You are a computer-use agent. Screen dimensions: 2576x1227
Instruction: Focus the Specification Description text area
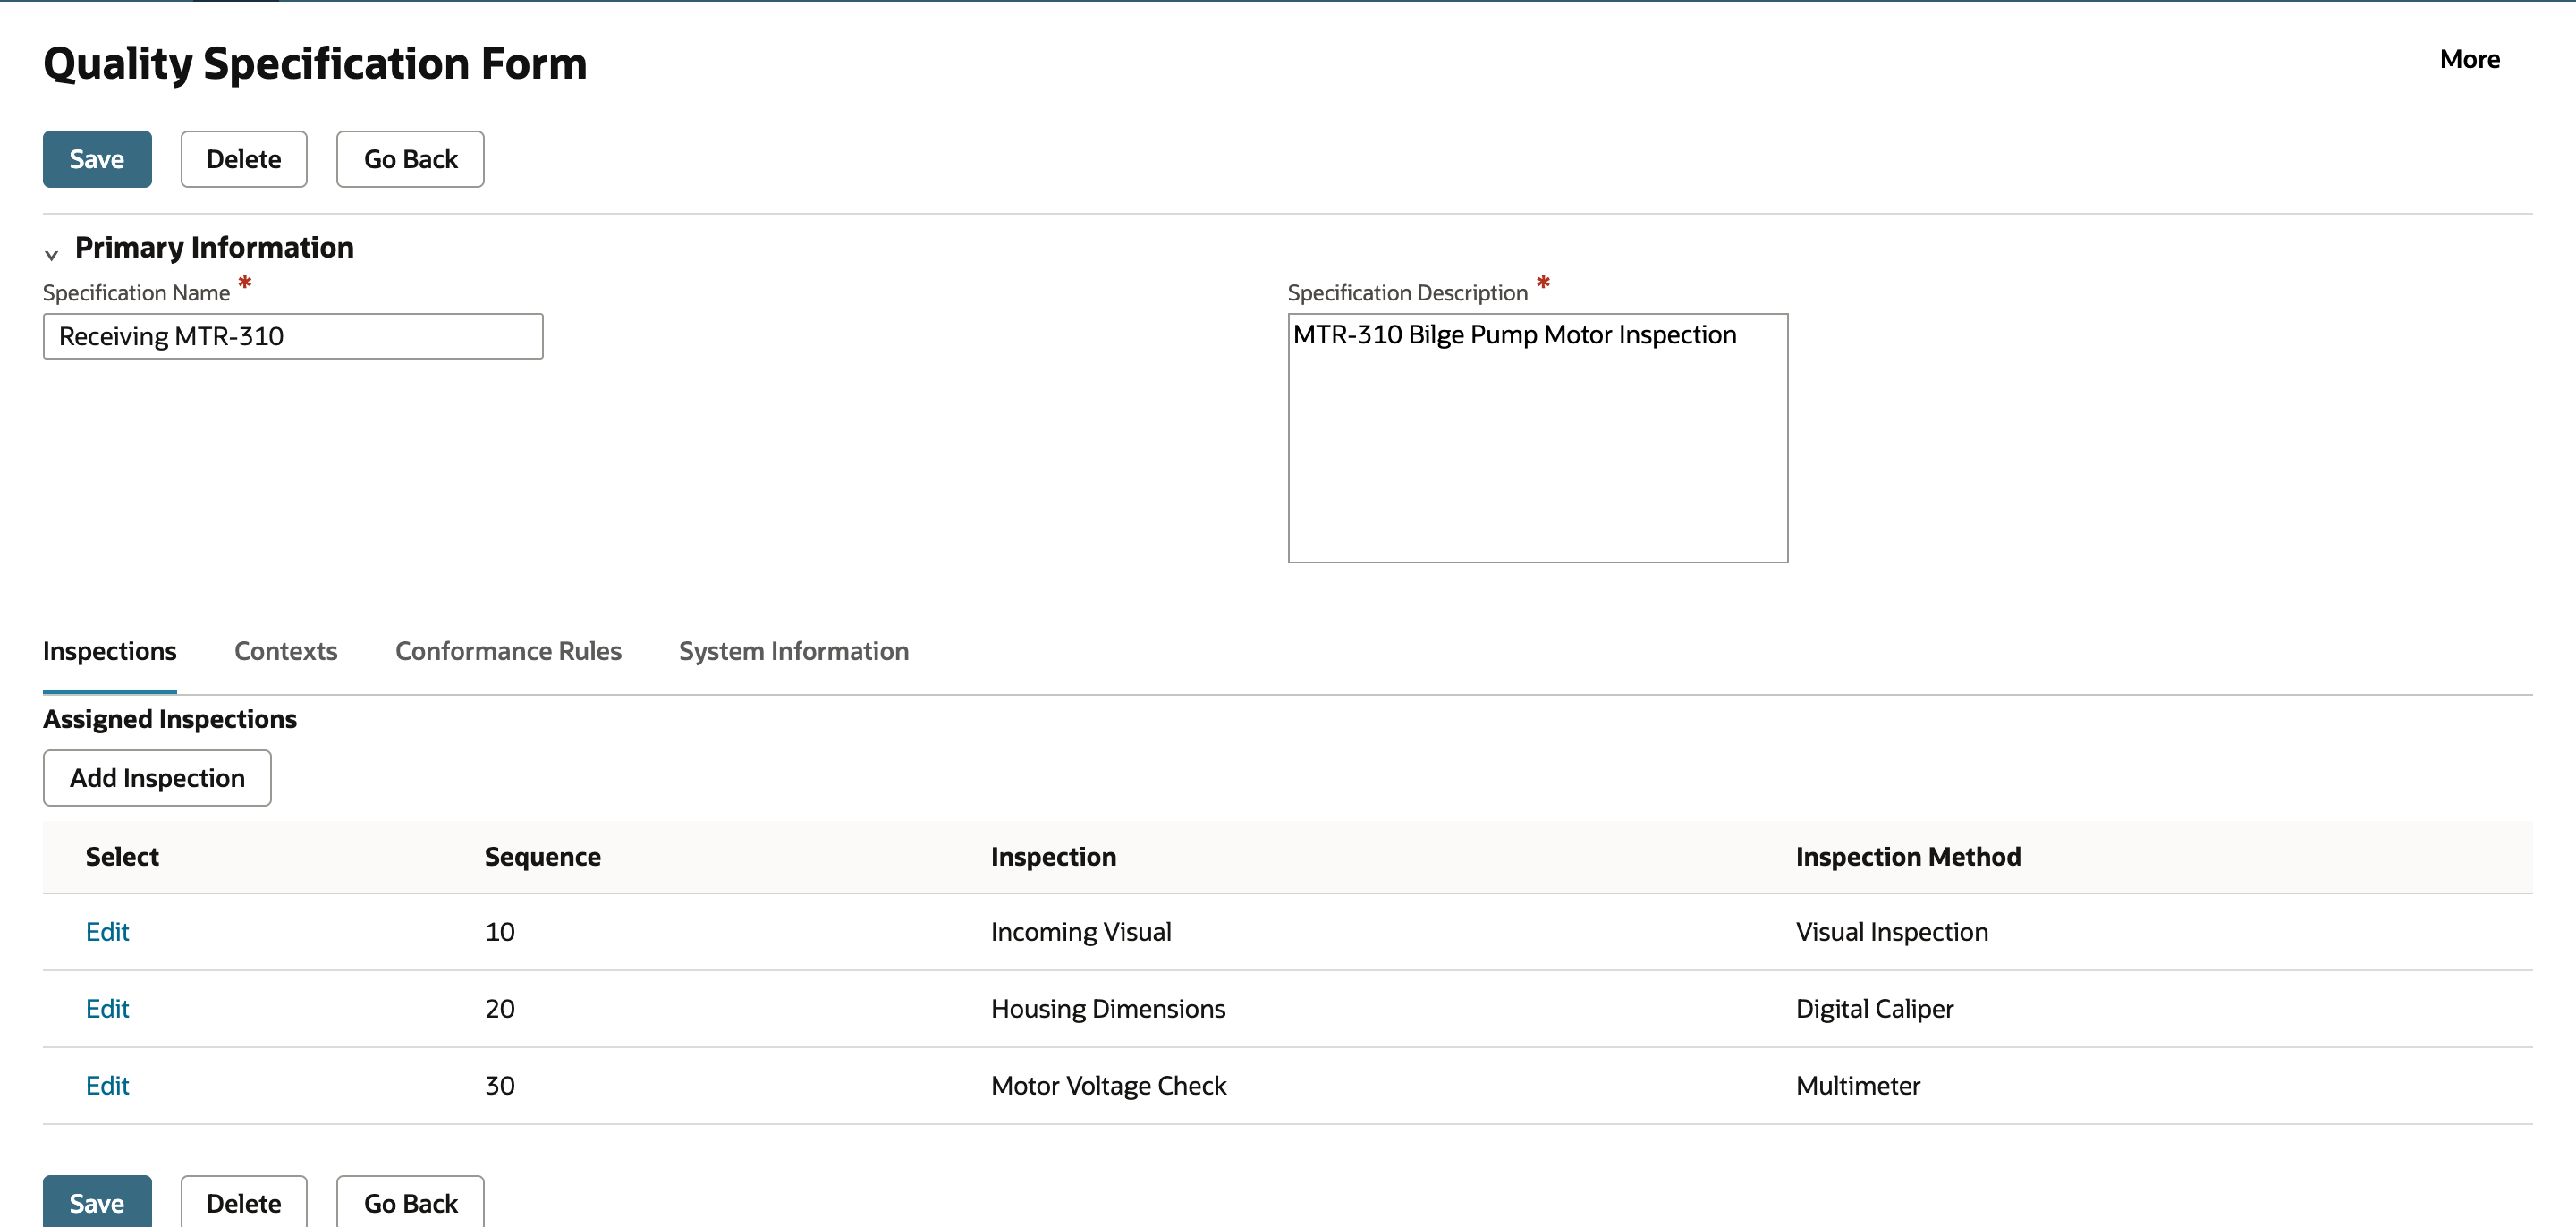[1537, 438]
